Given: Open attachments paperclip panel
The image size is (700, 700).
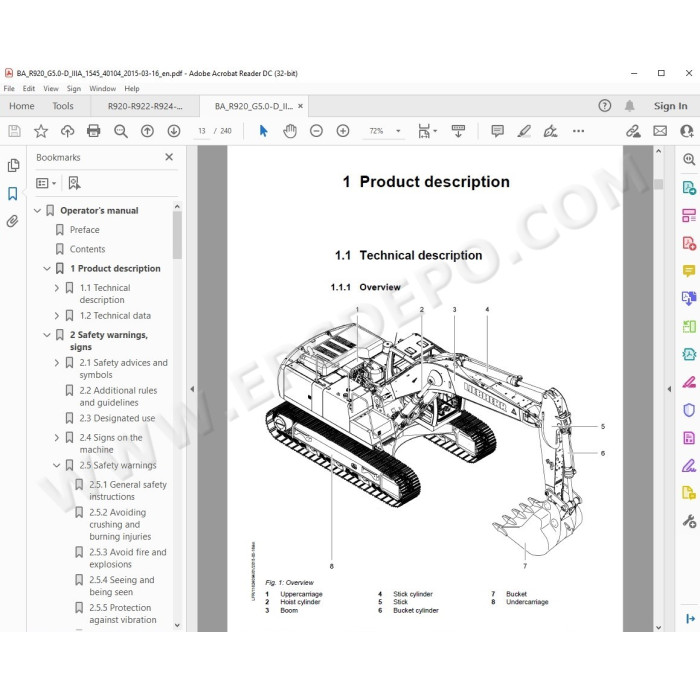Looking at the screenshot, I should coord(12,221).
